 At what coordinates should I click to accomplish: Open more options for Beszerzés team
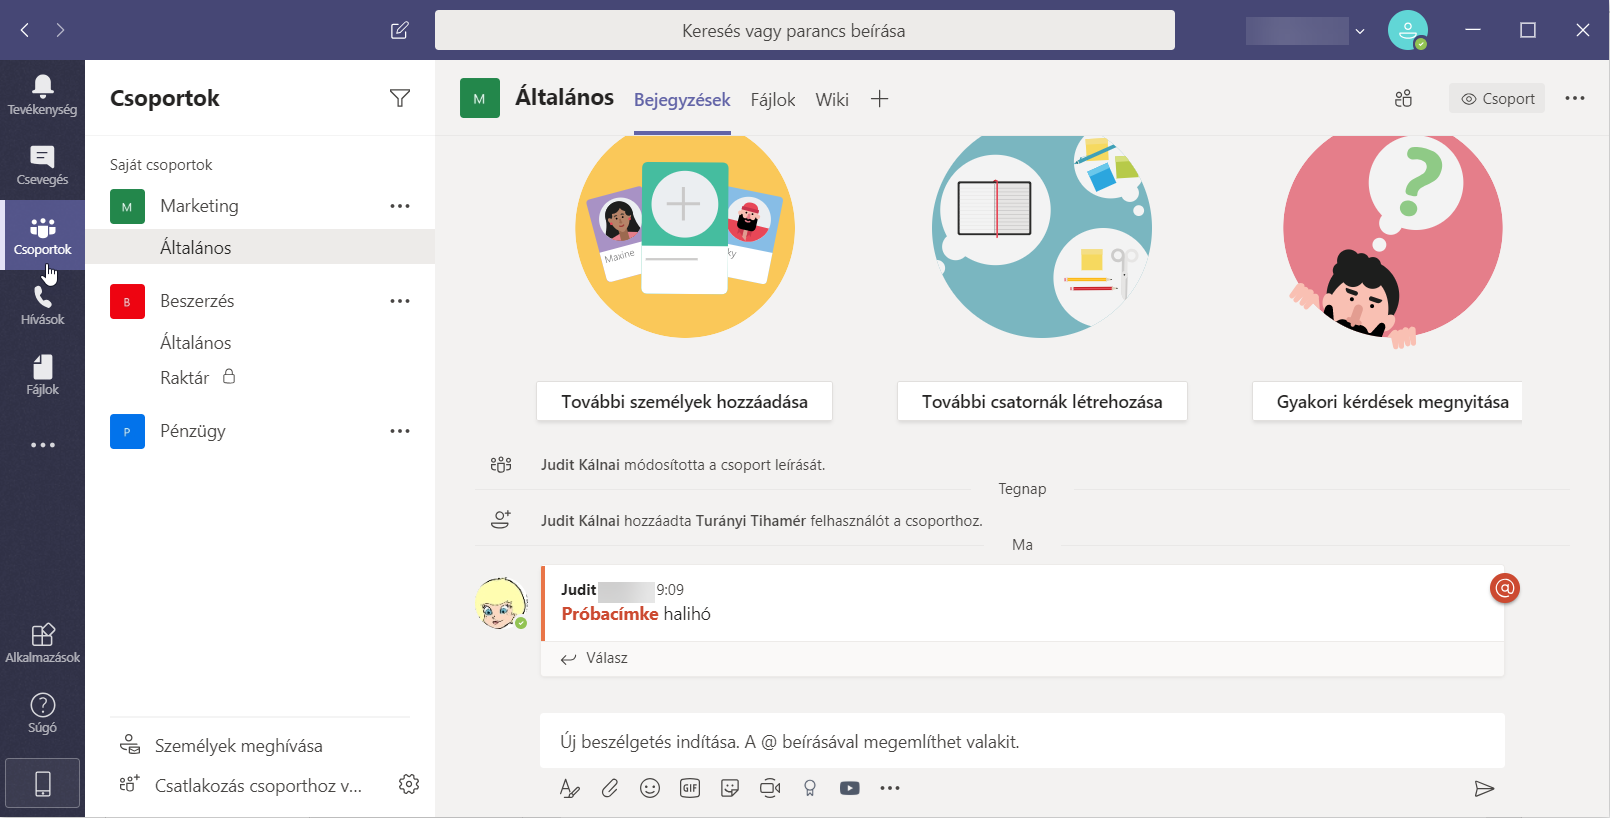pyautogui.click(x=400, y=301)
